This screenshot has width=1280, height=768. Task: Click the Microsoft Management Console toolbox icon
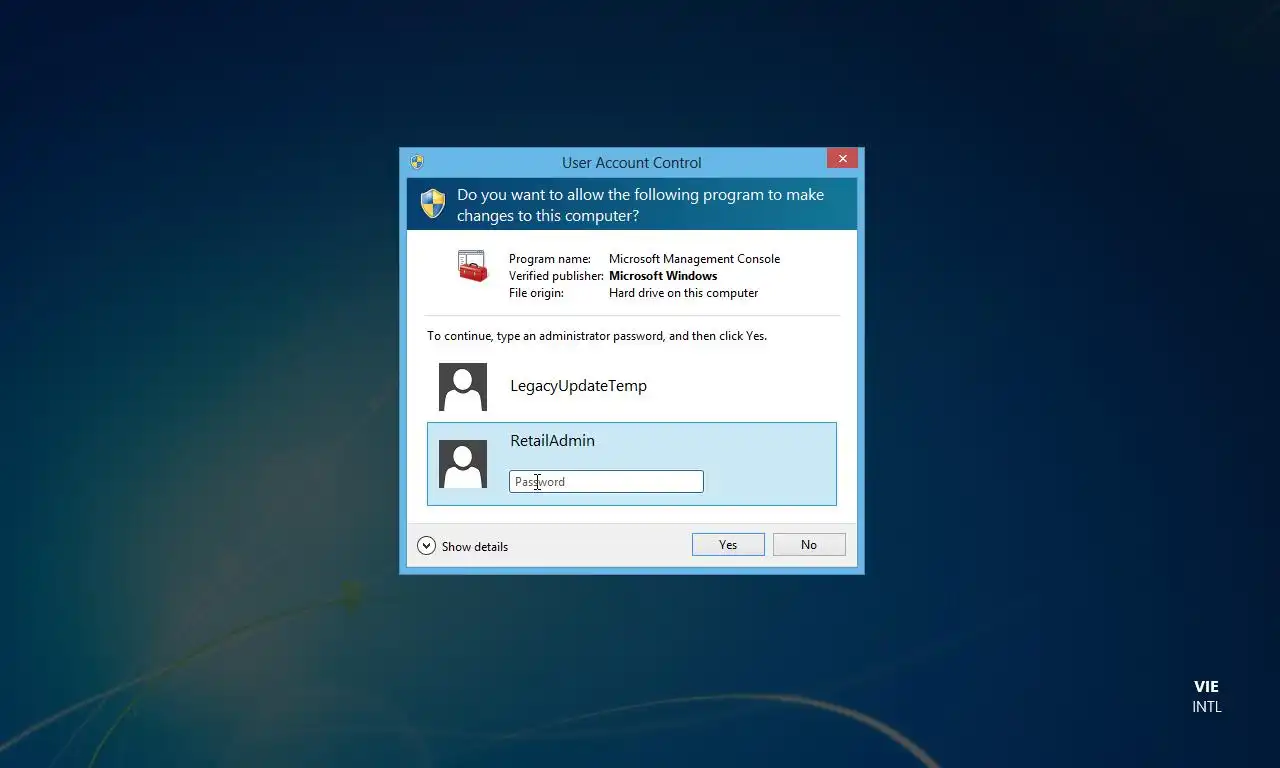pyautogui.click(x=472, y=266)
